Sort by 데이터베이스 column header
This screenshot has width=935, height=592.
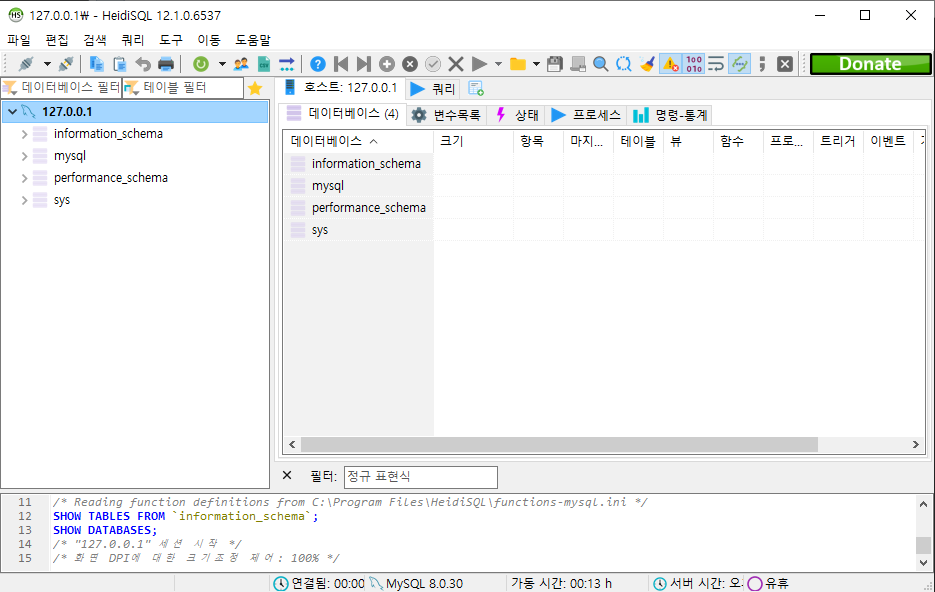(358, 141)
